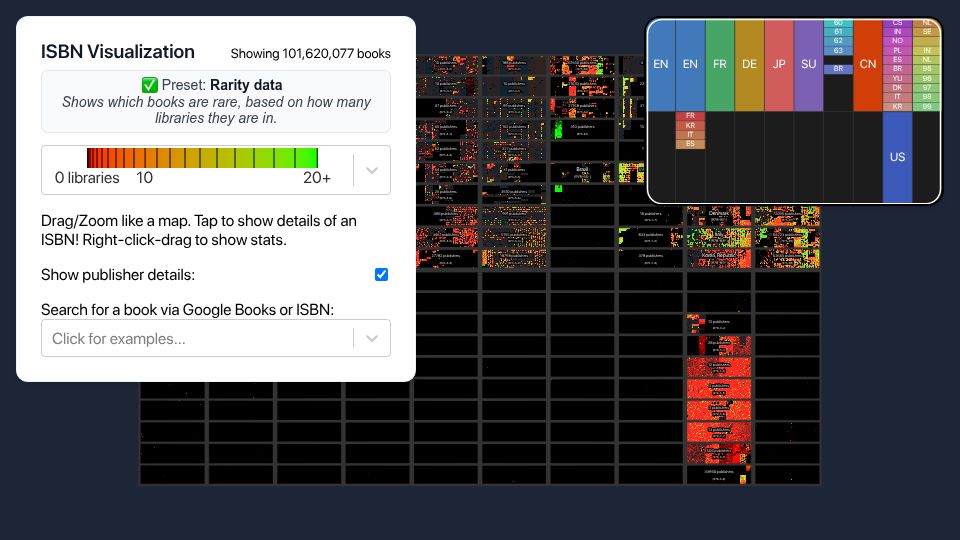Screen dimensions: 960x540
Task: Expand the book search examples chevron
Action: pyautogui.click(x=372, y=338)
